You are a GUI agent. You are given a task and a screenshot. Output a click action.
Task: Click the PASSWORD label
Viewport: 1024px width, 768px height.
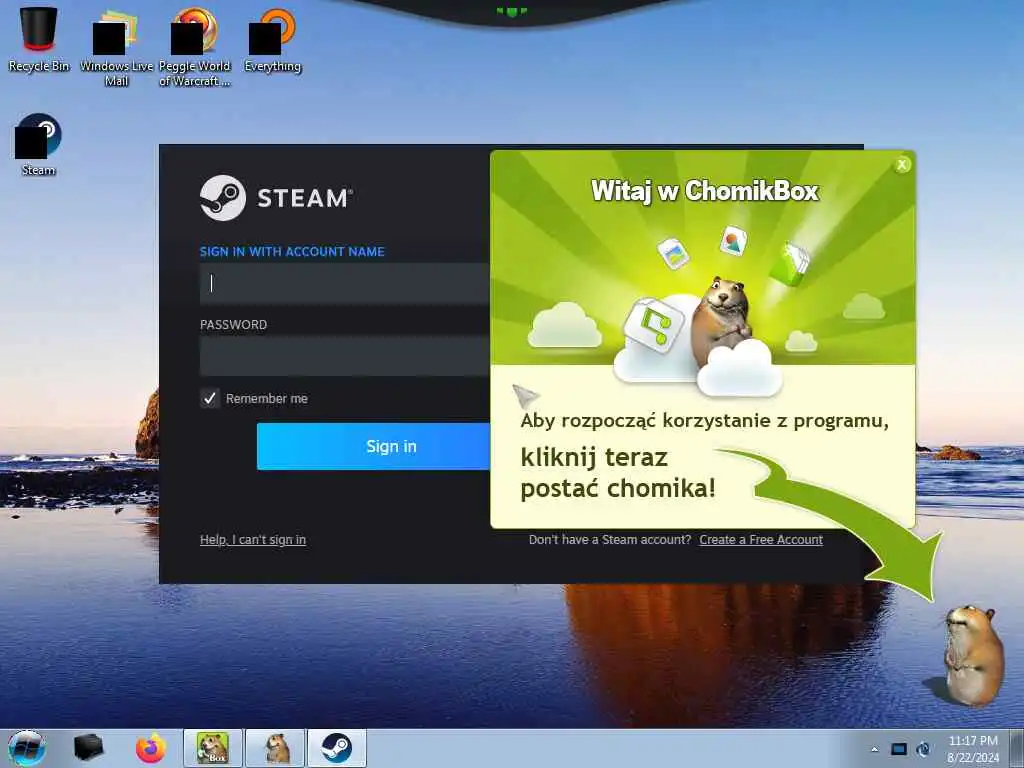pyautogui.click(x=233, y=325)
